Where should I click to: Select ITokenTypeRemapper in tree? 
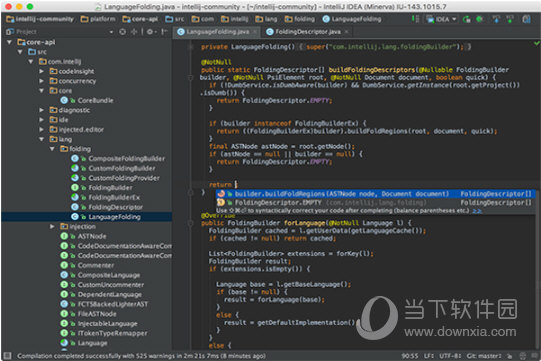coord(104,333)
